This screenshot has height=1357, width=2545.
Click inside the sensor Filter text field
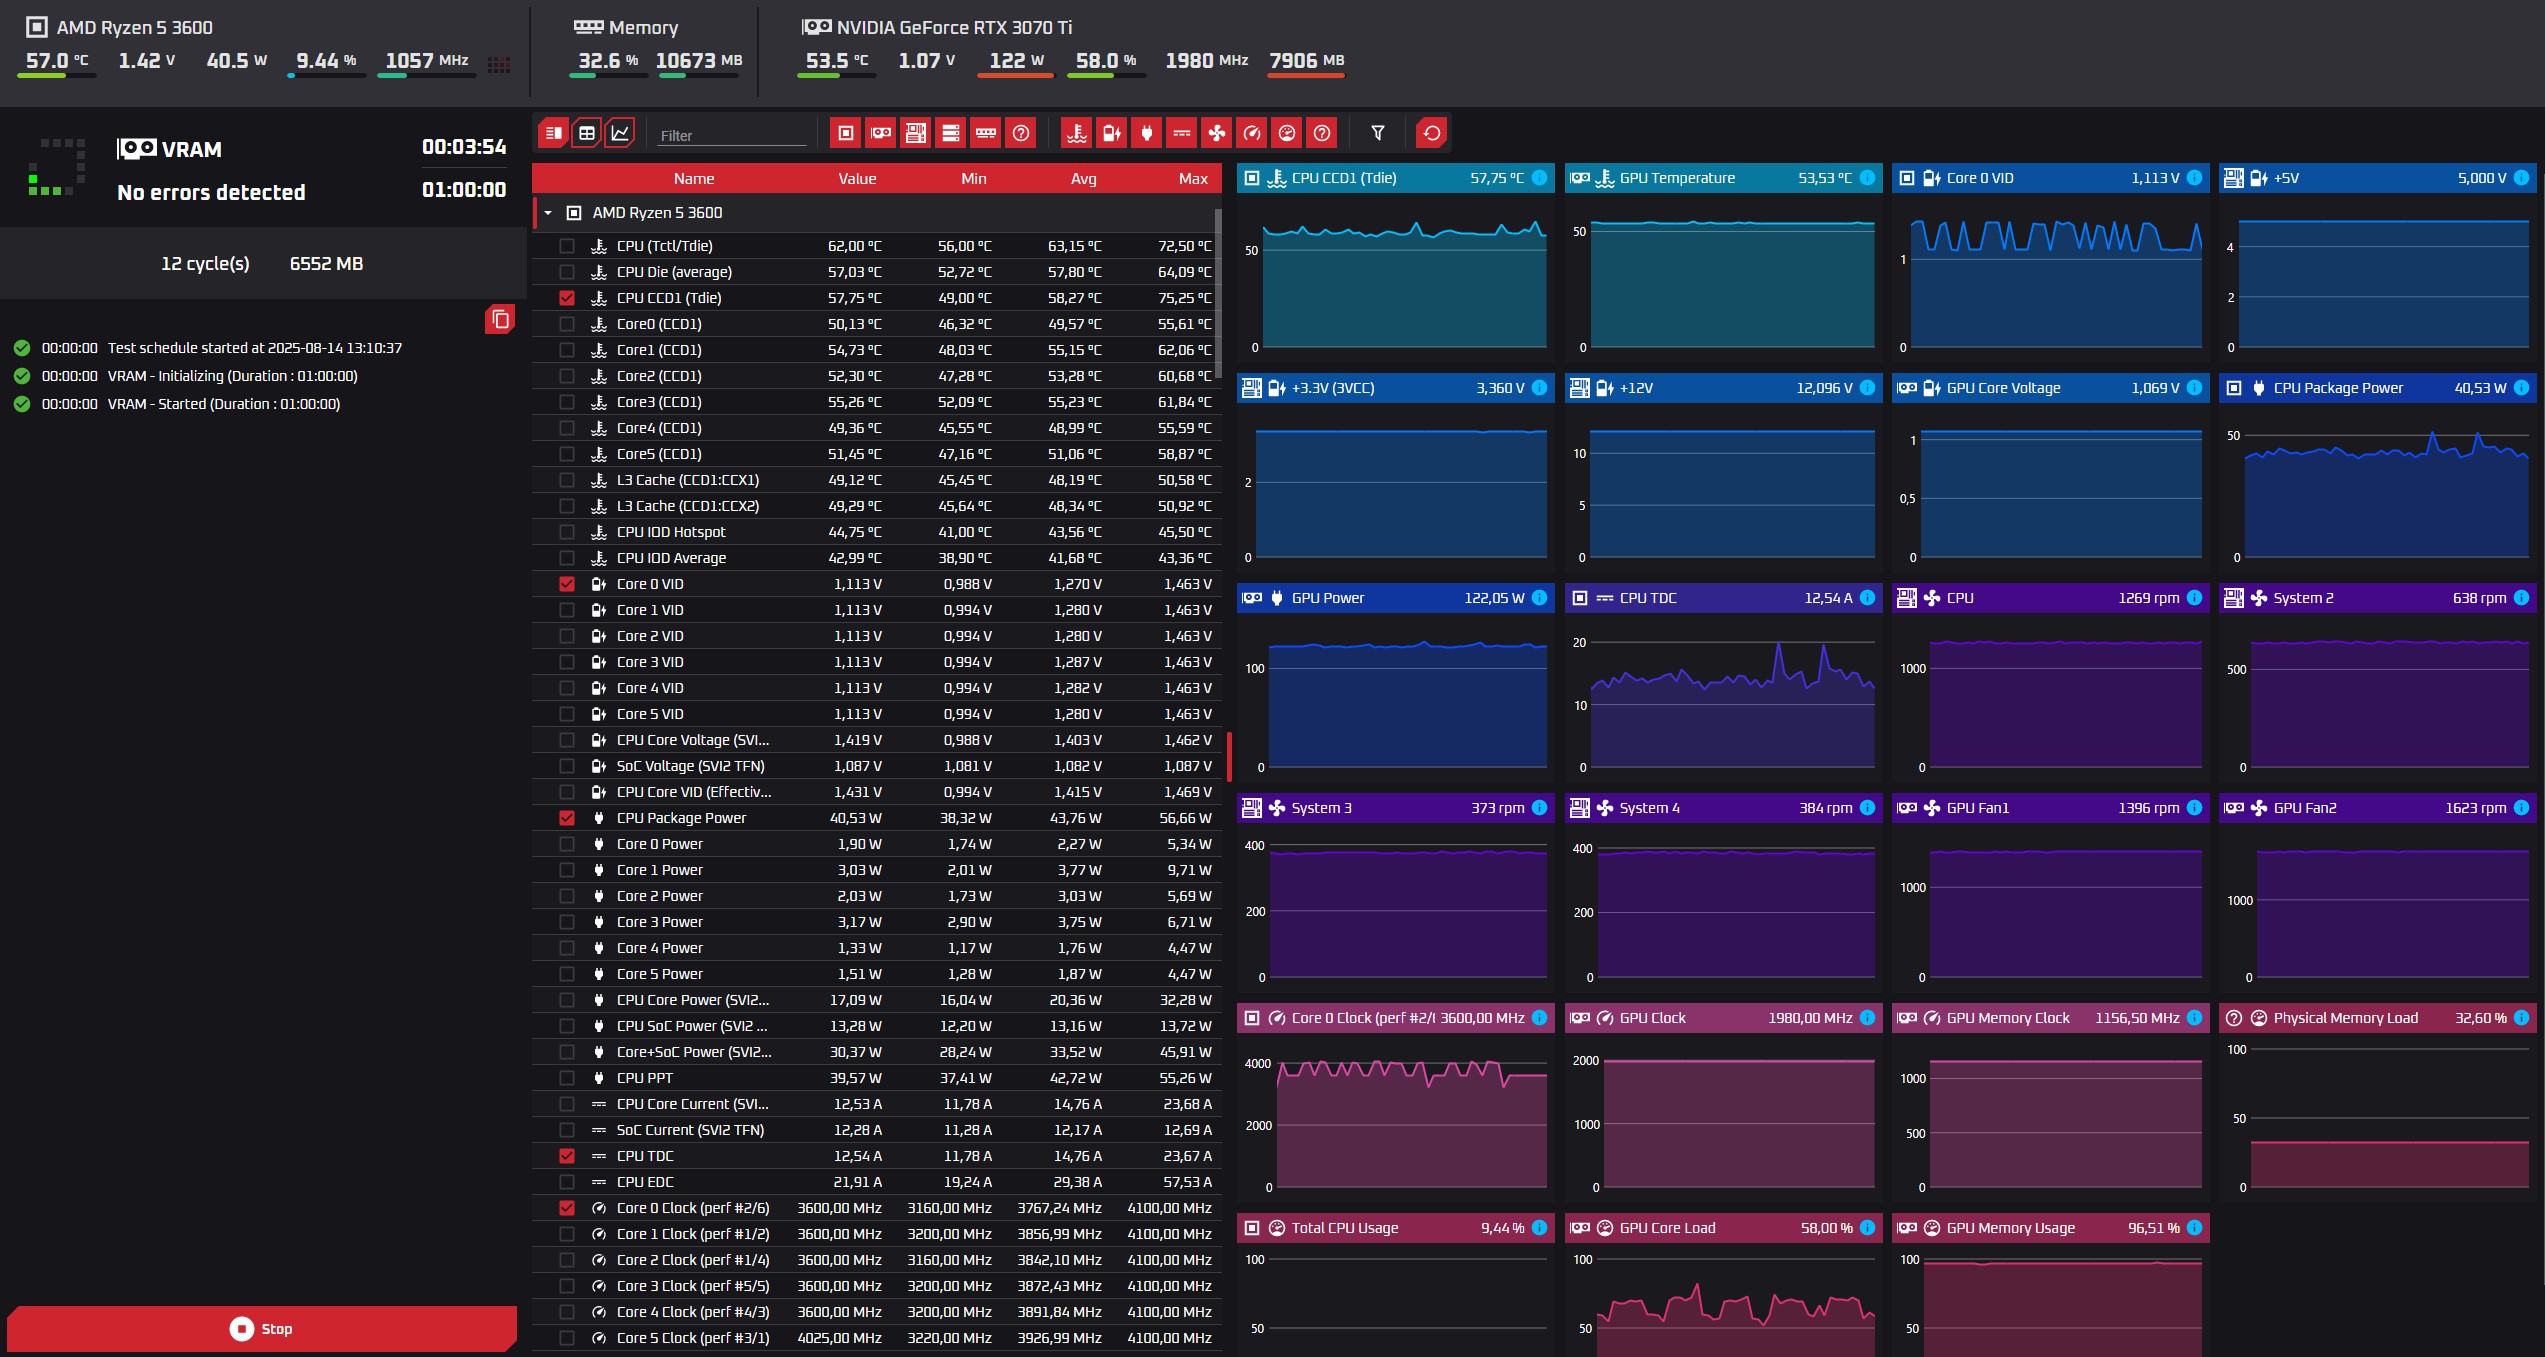[x=730, y=134]
